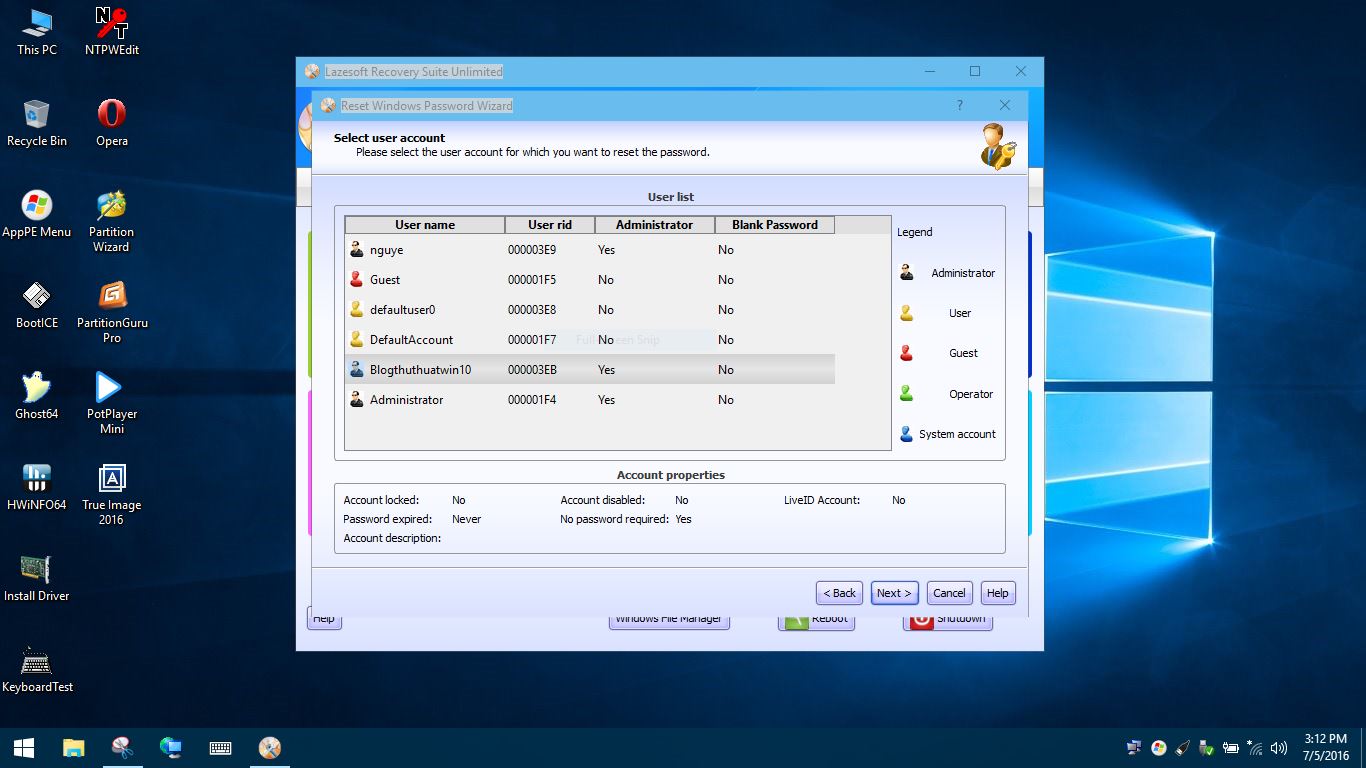Open This PC desktop icon
This screenshot has width=1366, height=768.
click(x=37, y=31)
